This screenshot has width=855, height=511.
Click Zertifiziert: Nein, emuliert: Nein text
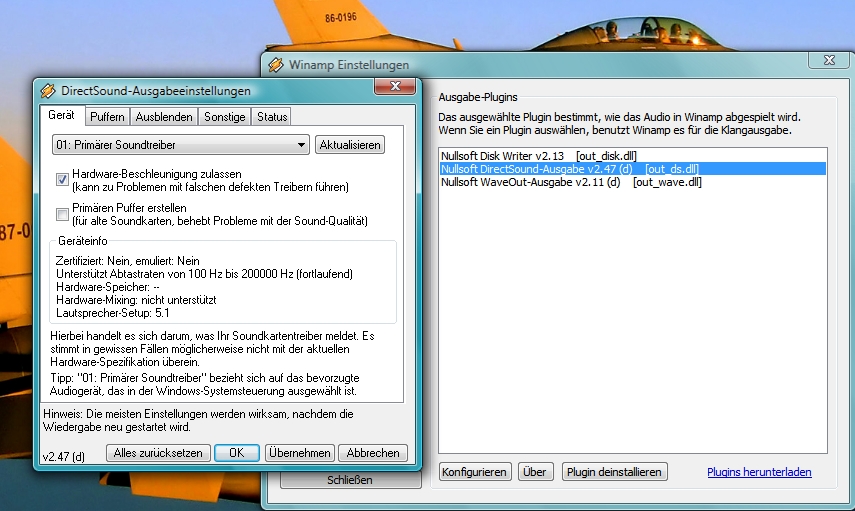point(128,261)
